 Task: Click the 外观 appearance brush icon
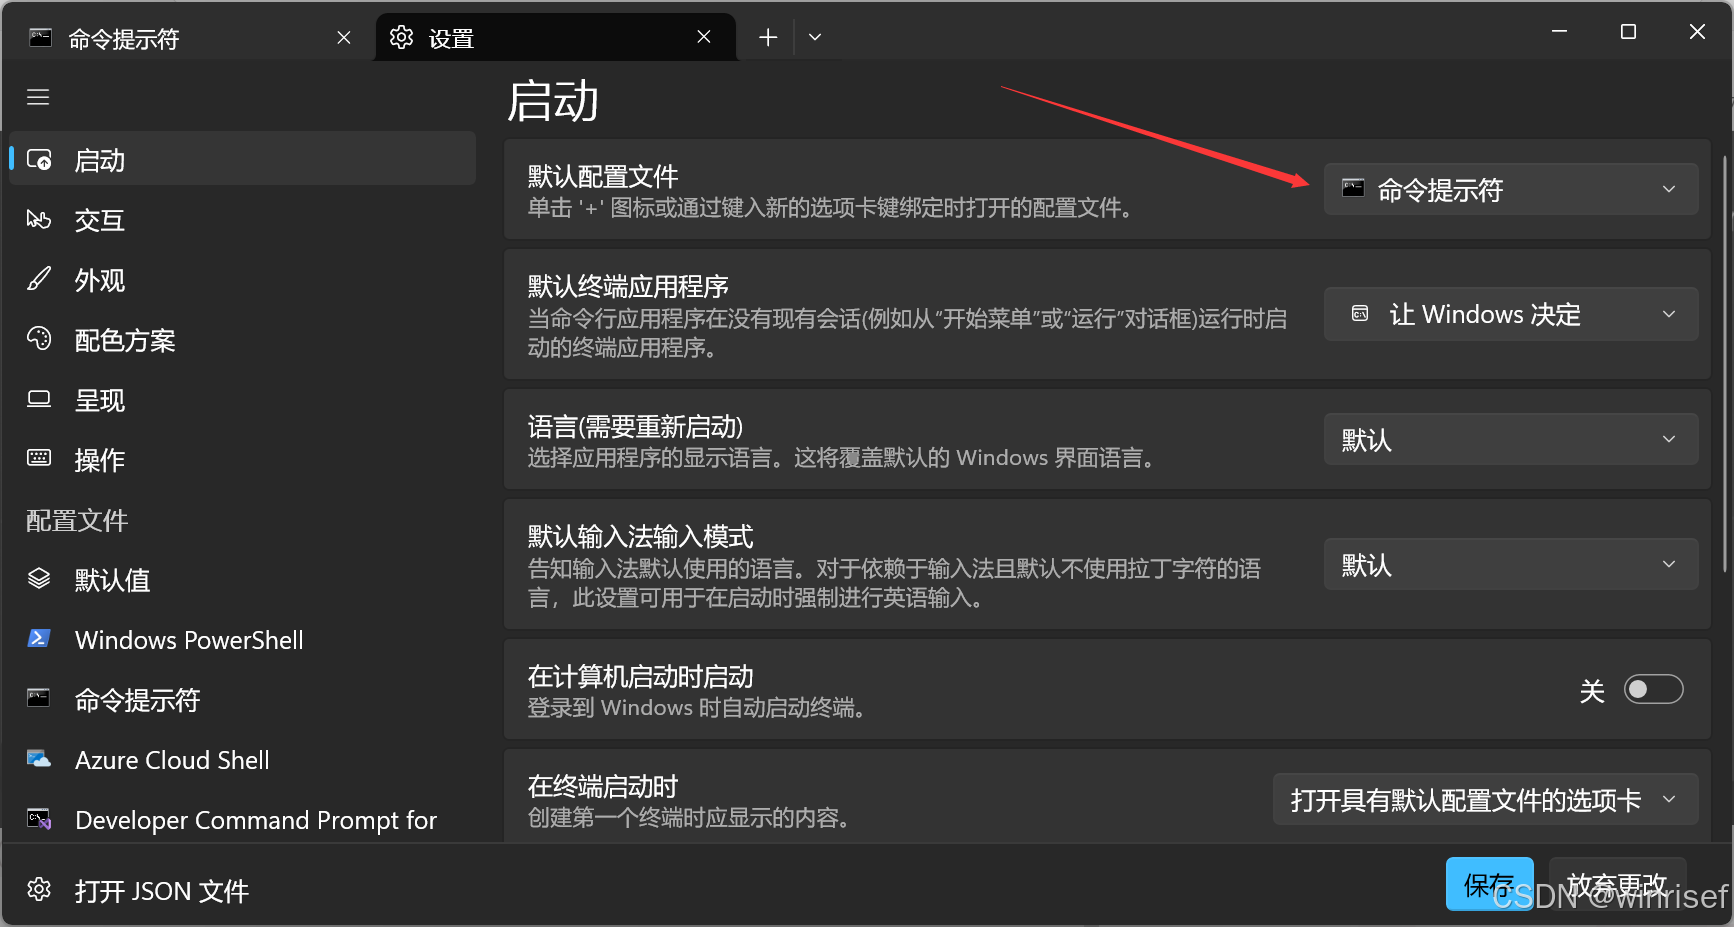pos(39,280)
